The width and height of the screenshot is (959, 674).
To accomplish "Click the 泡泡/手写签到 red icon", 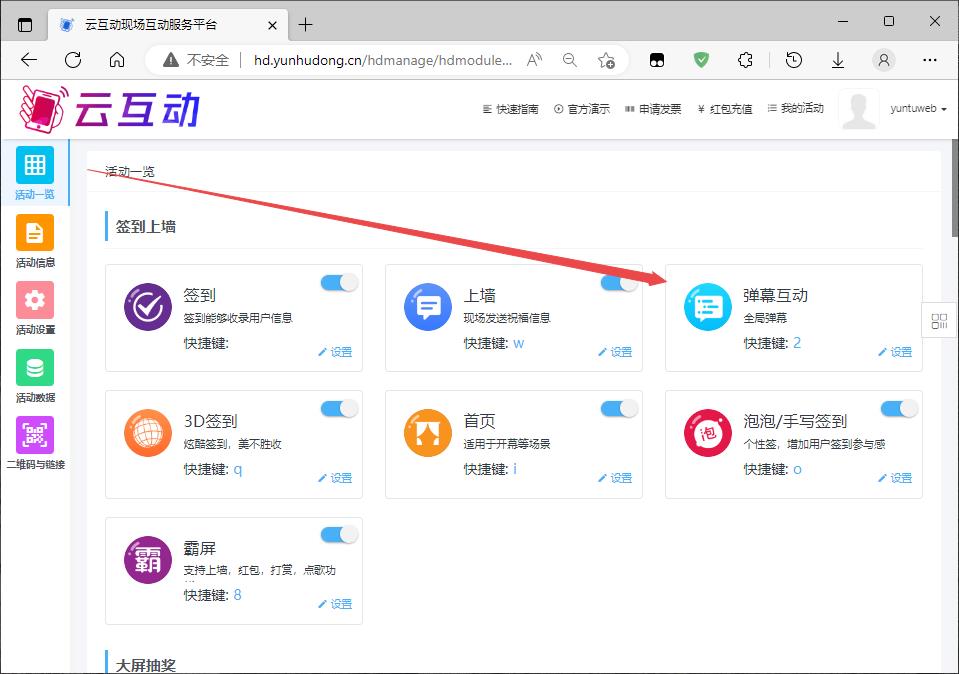I will [x=708, y=433].
